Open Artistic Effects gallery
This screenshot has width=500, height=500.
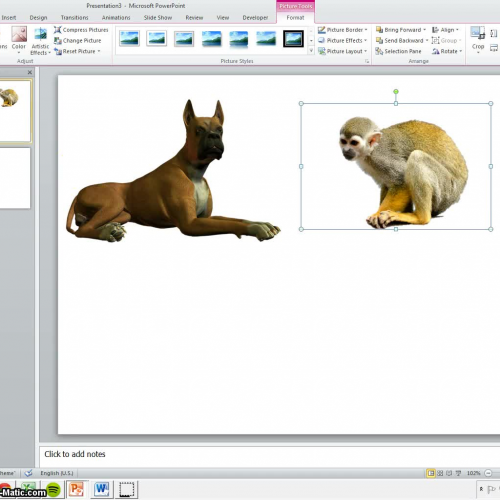(40, 41)
